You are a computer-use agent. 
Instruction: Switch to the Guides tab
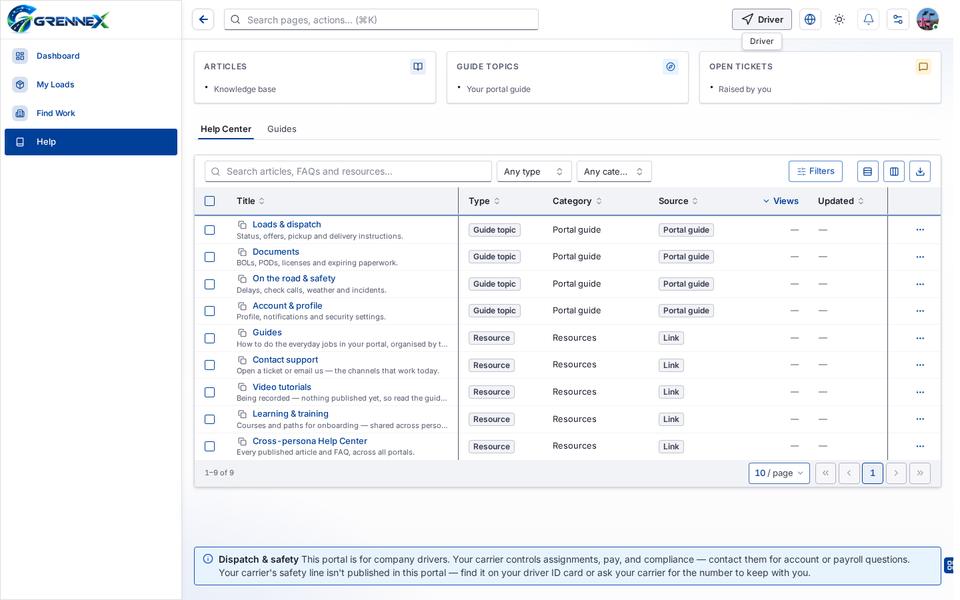coord(282,129)
